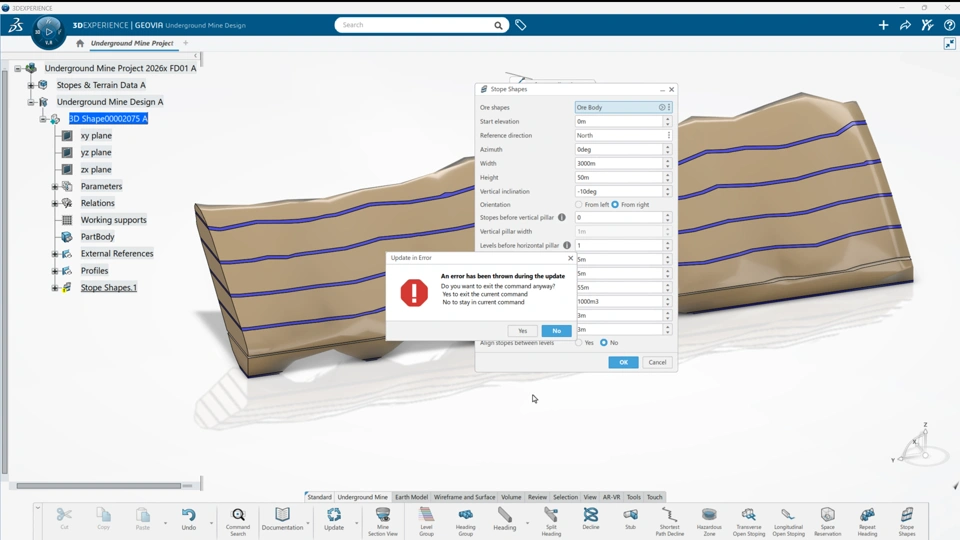Expand the Parameters tree node
The width and height of the screenshot is (960, 540).
[54, 186]
